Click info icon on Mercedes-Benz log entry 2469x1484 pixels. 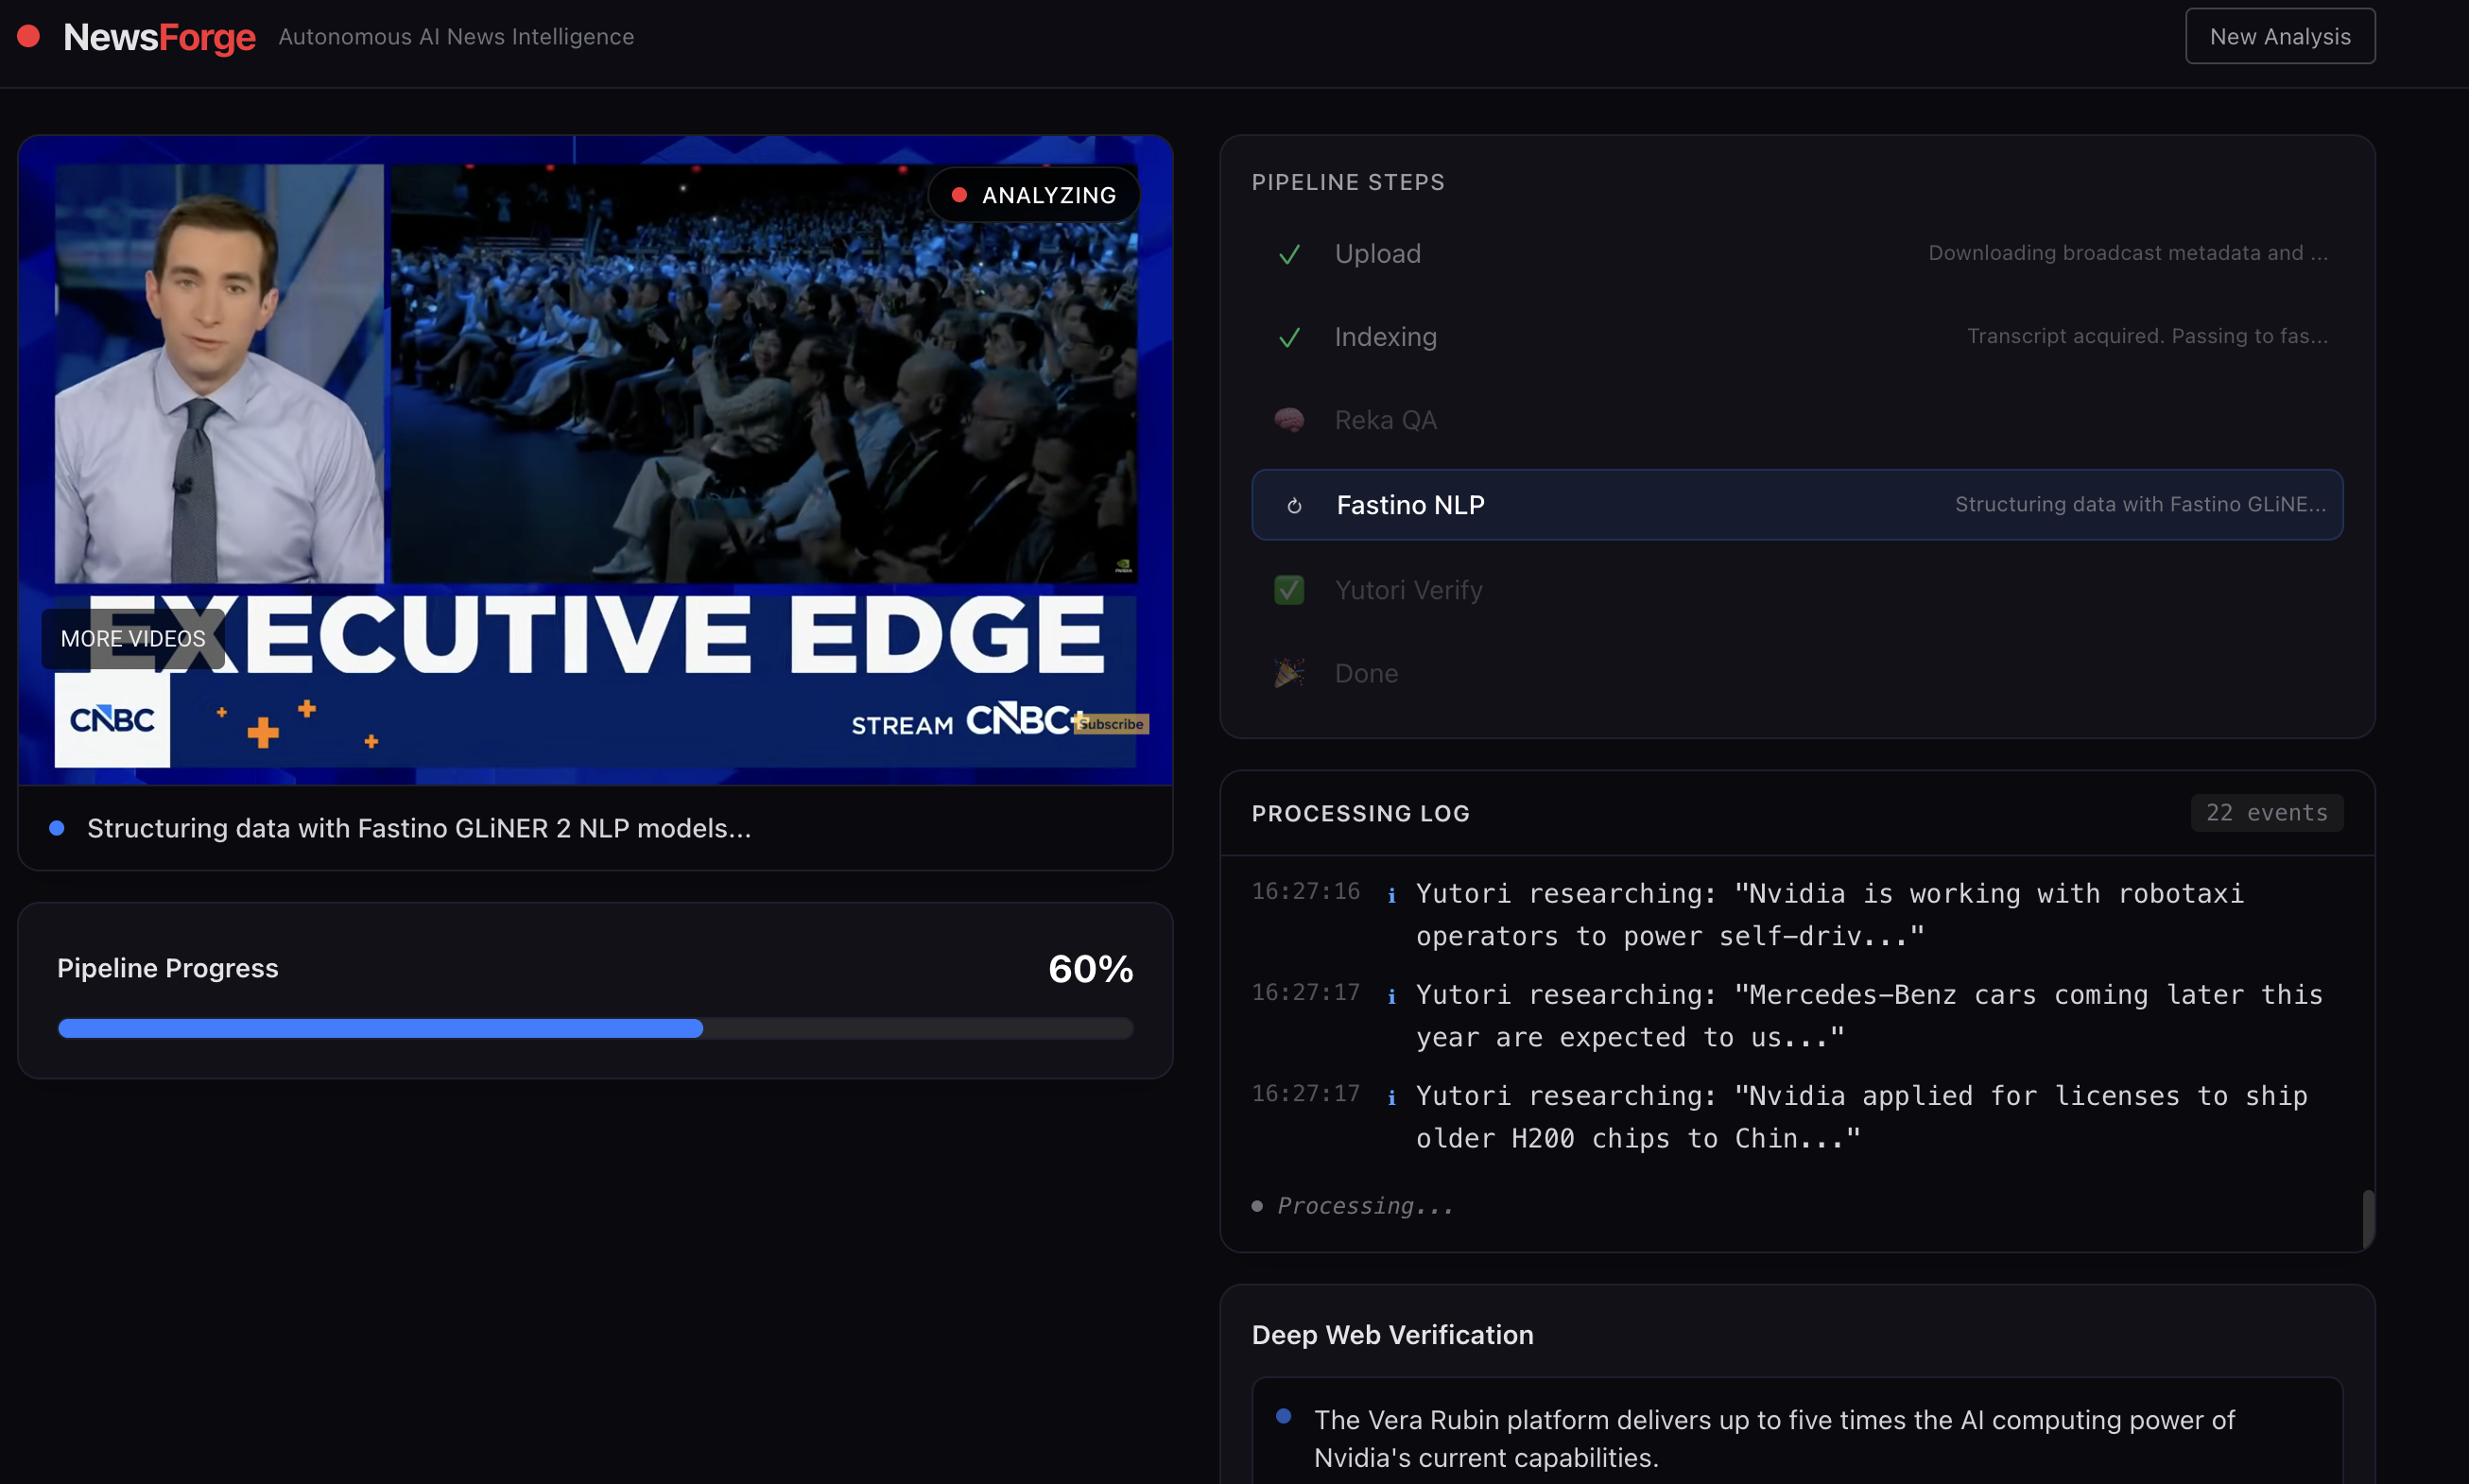coord(1391,996)
